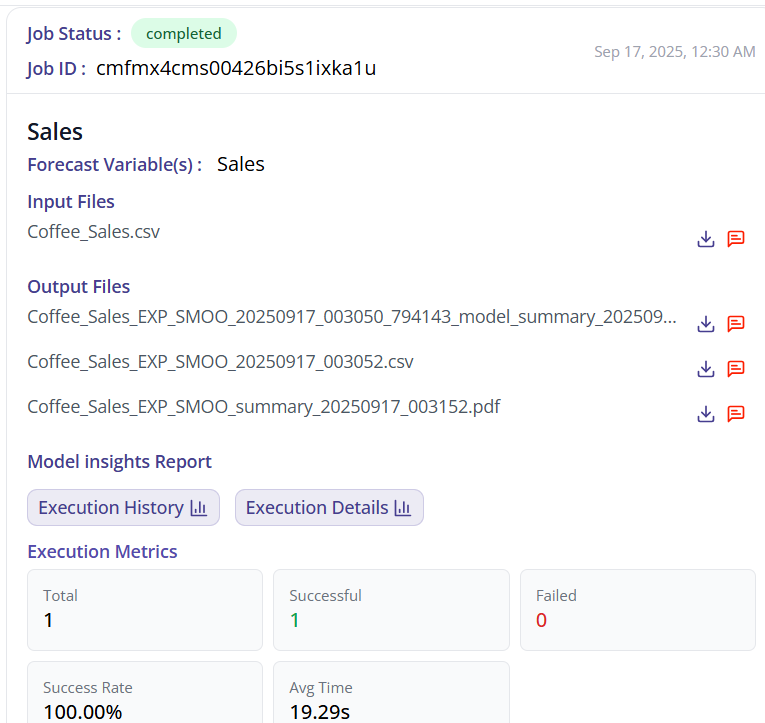
Task: Click the Total executions metric card
Action: point(145,610)
